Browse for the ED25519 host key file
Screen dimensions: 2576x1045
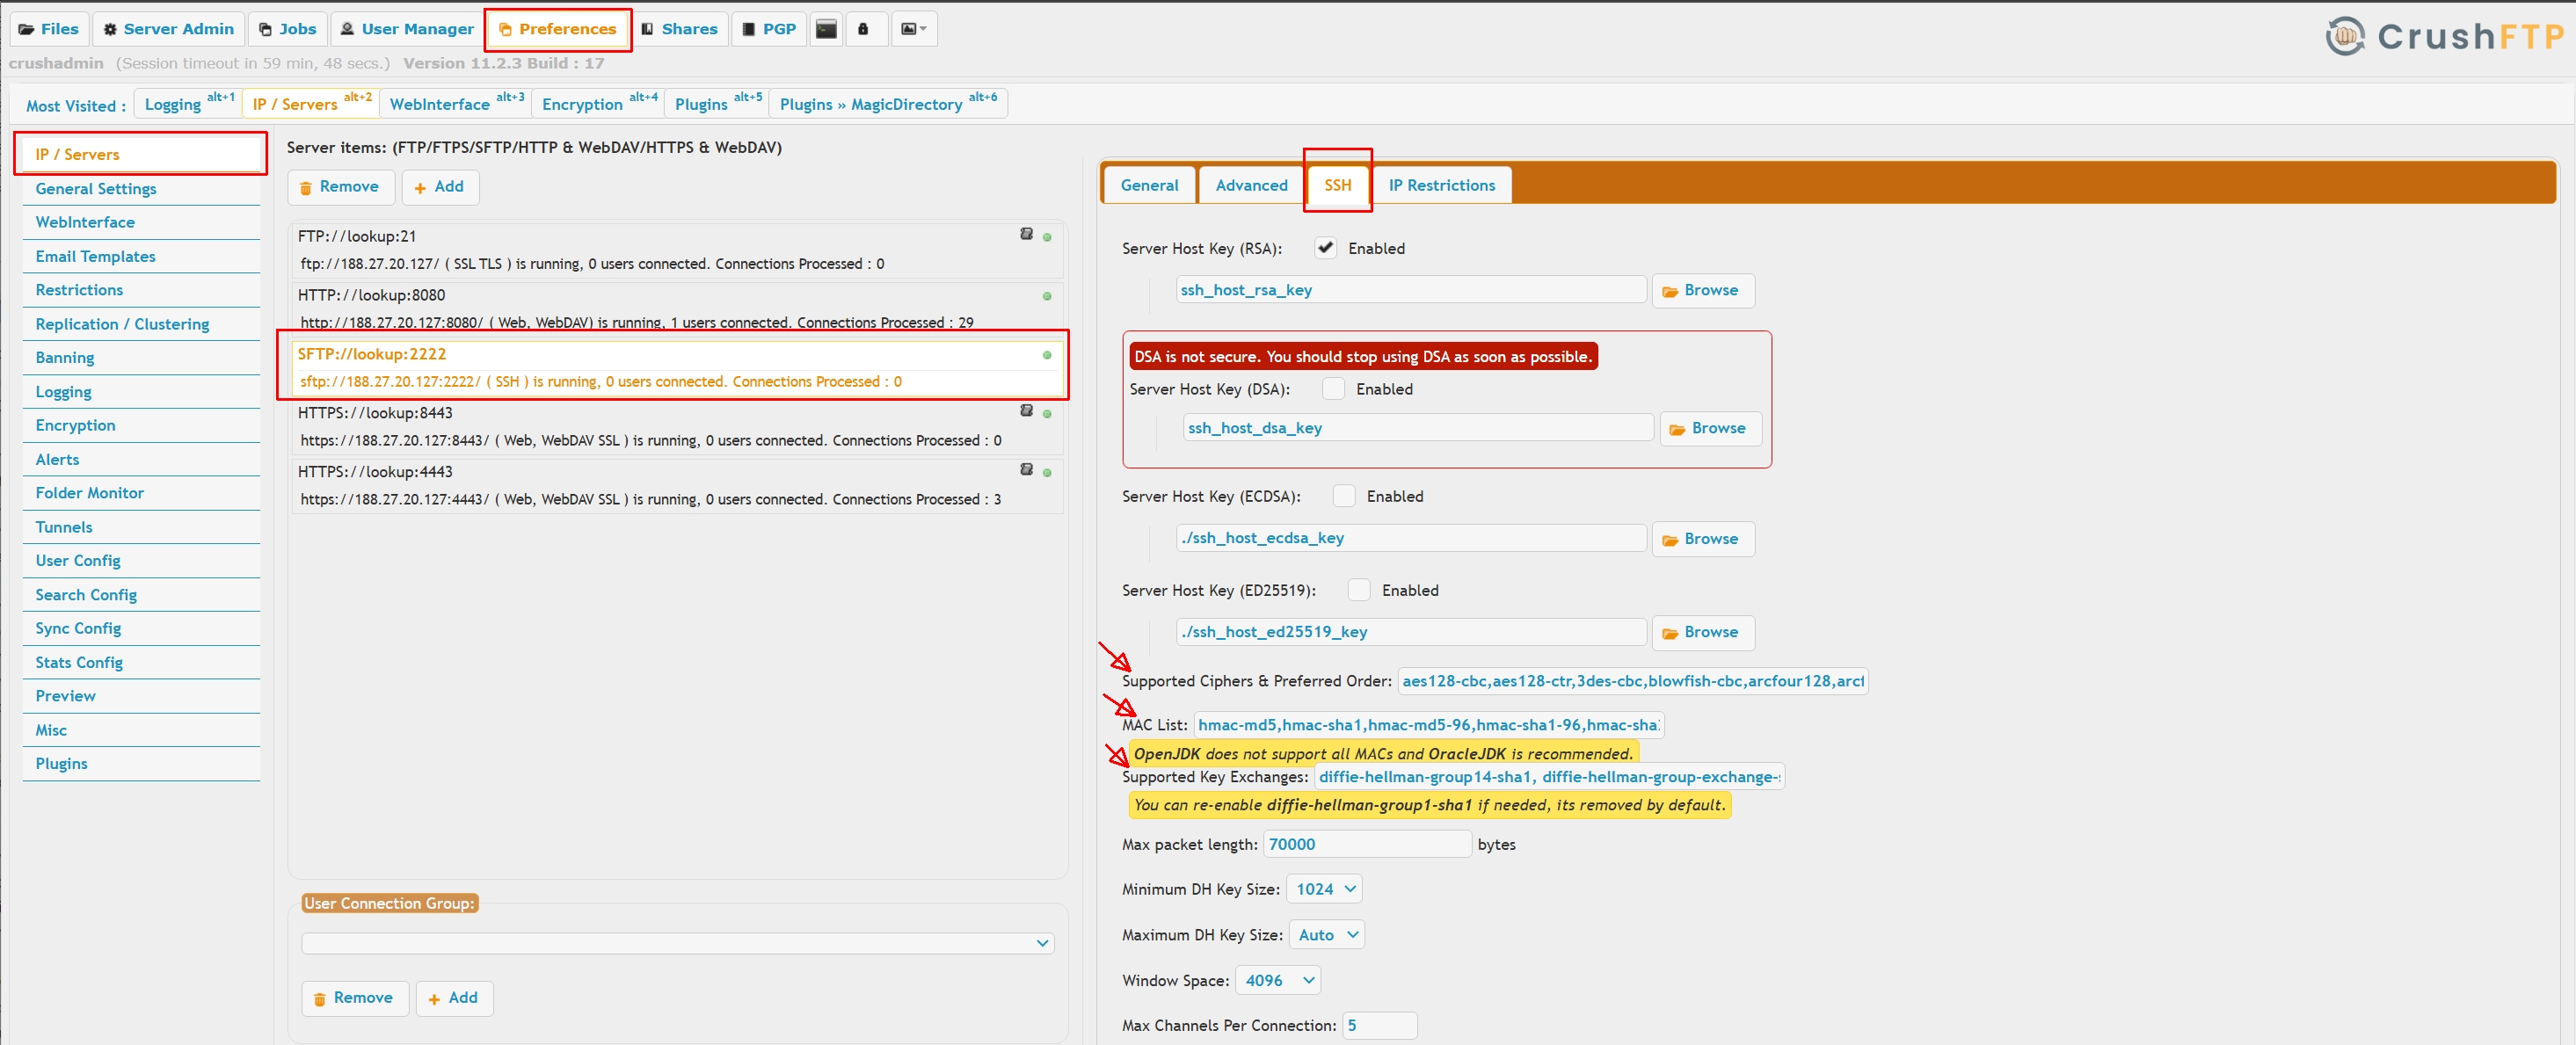pyautogui.click(x=1702, y=633)
